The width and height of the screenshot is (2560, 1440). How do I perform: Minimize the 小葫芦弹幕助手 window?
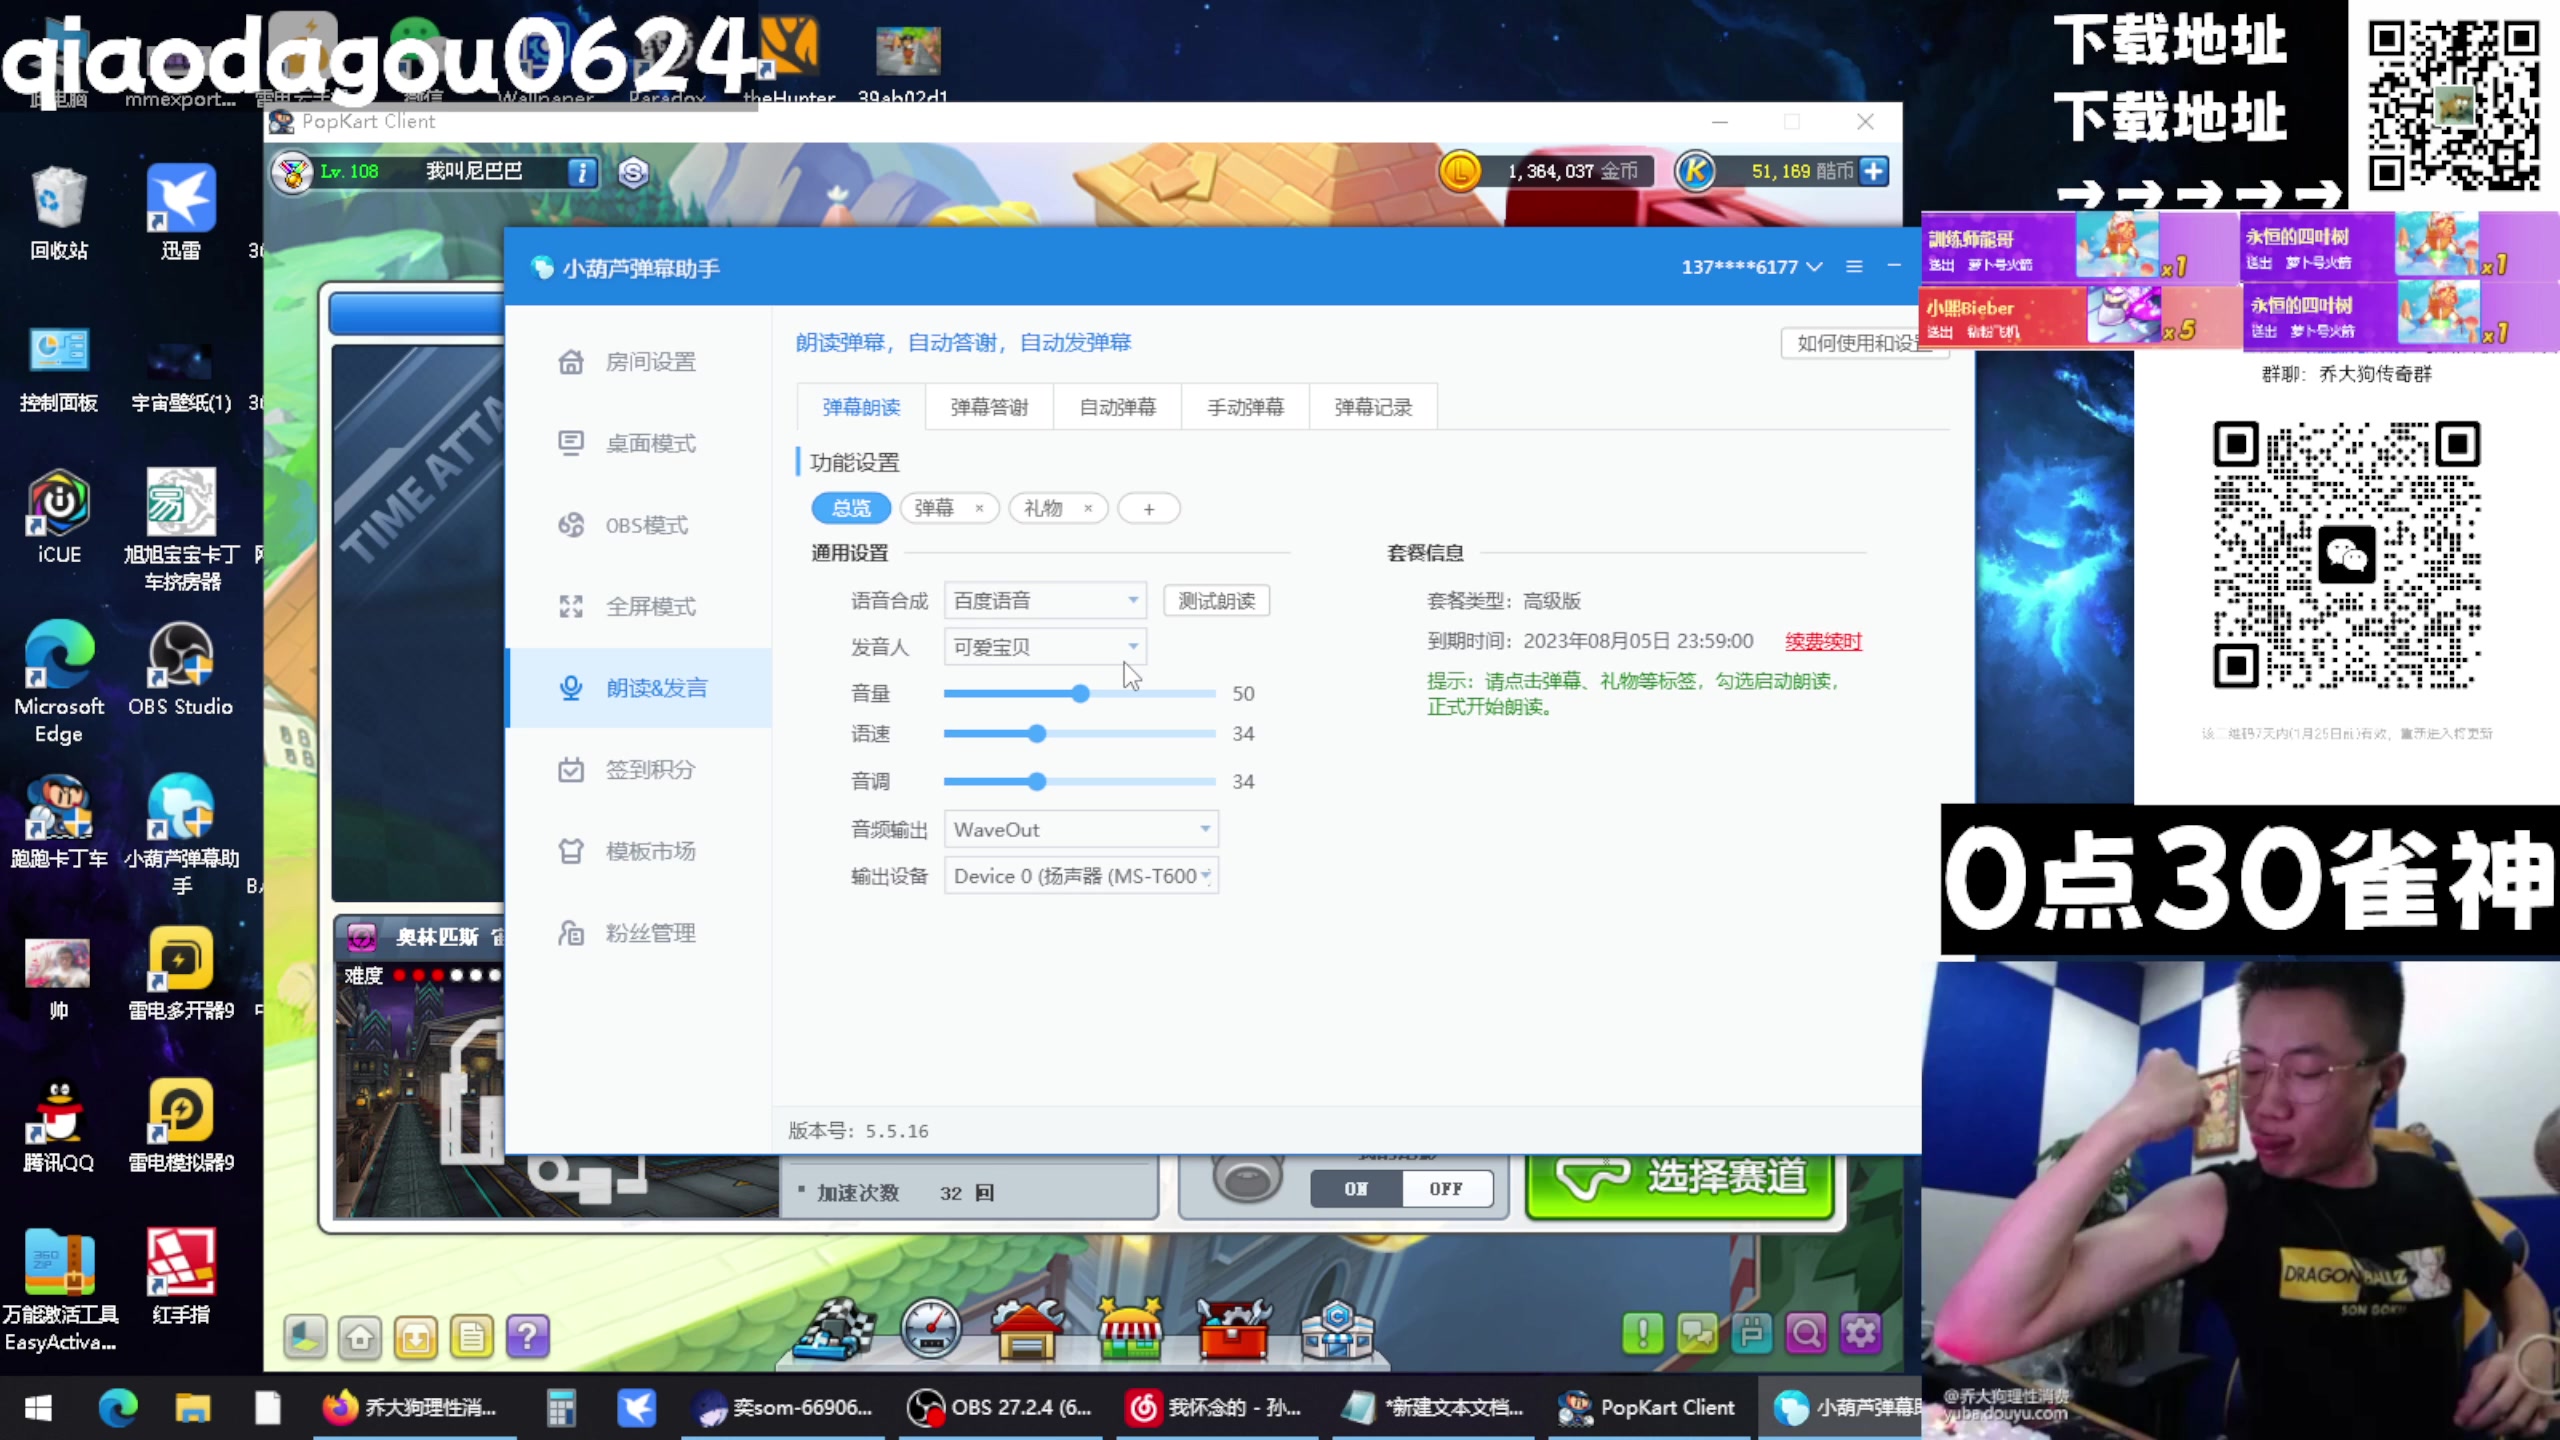(1894, 266)
